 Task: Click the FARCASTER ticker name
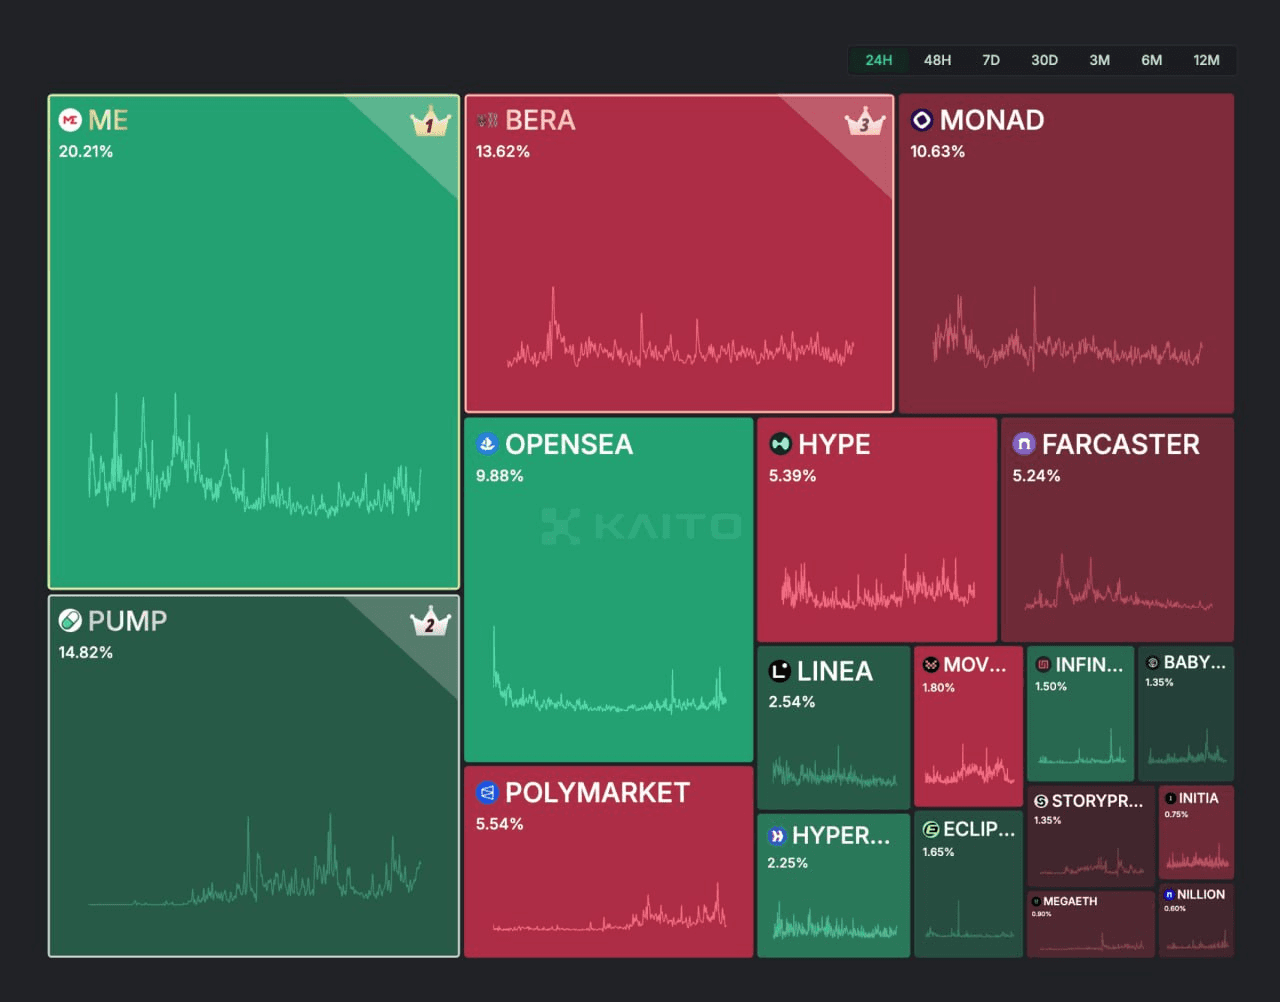click(x=1121, y=444)
